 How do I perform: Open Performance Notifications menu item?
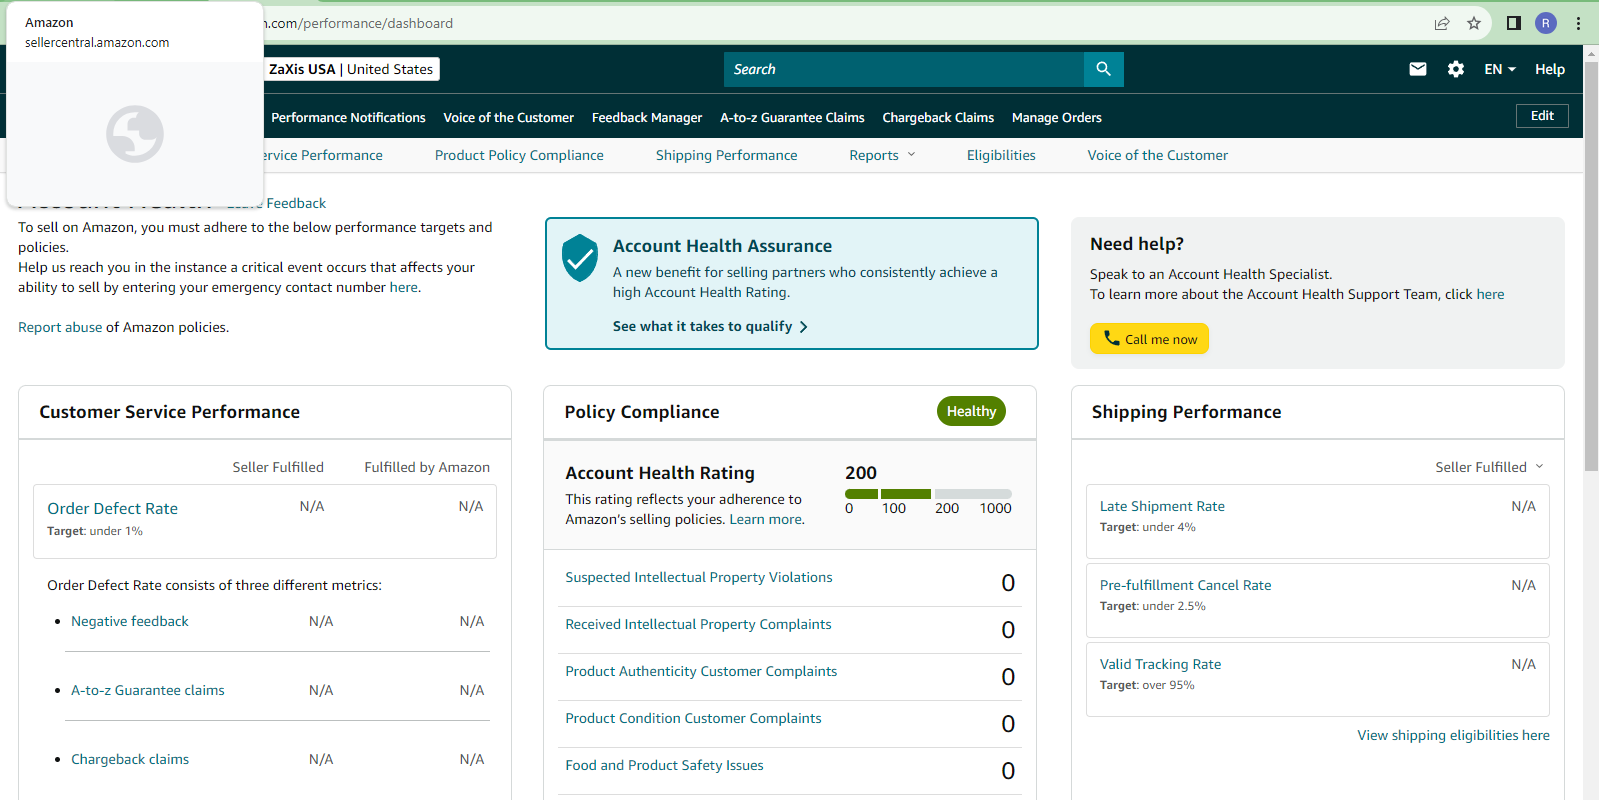click(348, 117)
